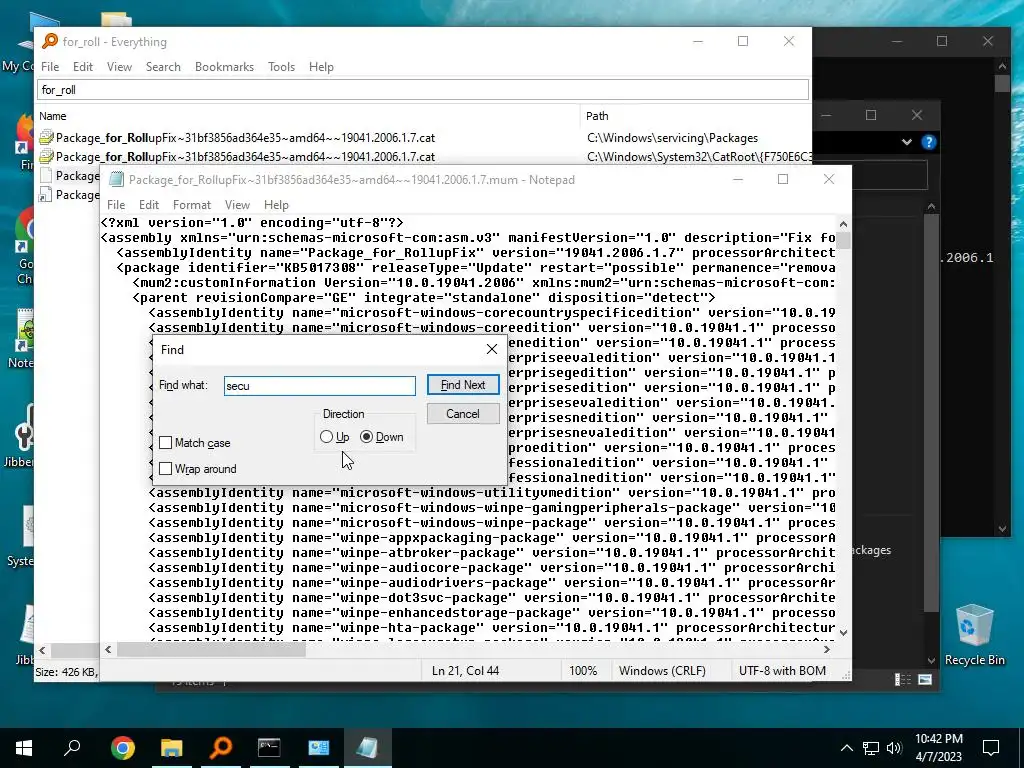The height and width of the screenshot is (768, 1024).
Task: Open Notepad Help menu
Action: pos(276,204)
